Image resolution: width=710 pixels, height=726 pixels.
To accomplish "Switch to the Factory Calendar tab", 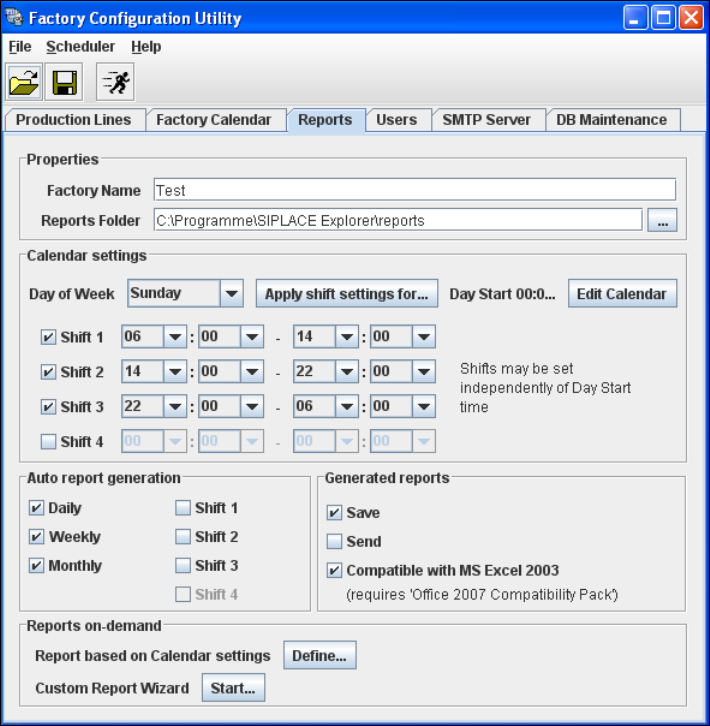I will pos(214,120).
